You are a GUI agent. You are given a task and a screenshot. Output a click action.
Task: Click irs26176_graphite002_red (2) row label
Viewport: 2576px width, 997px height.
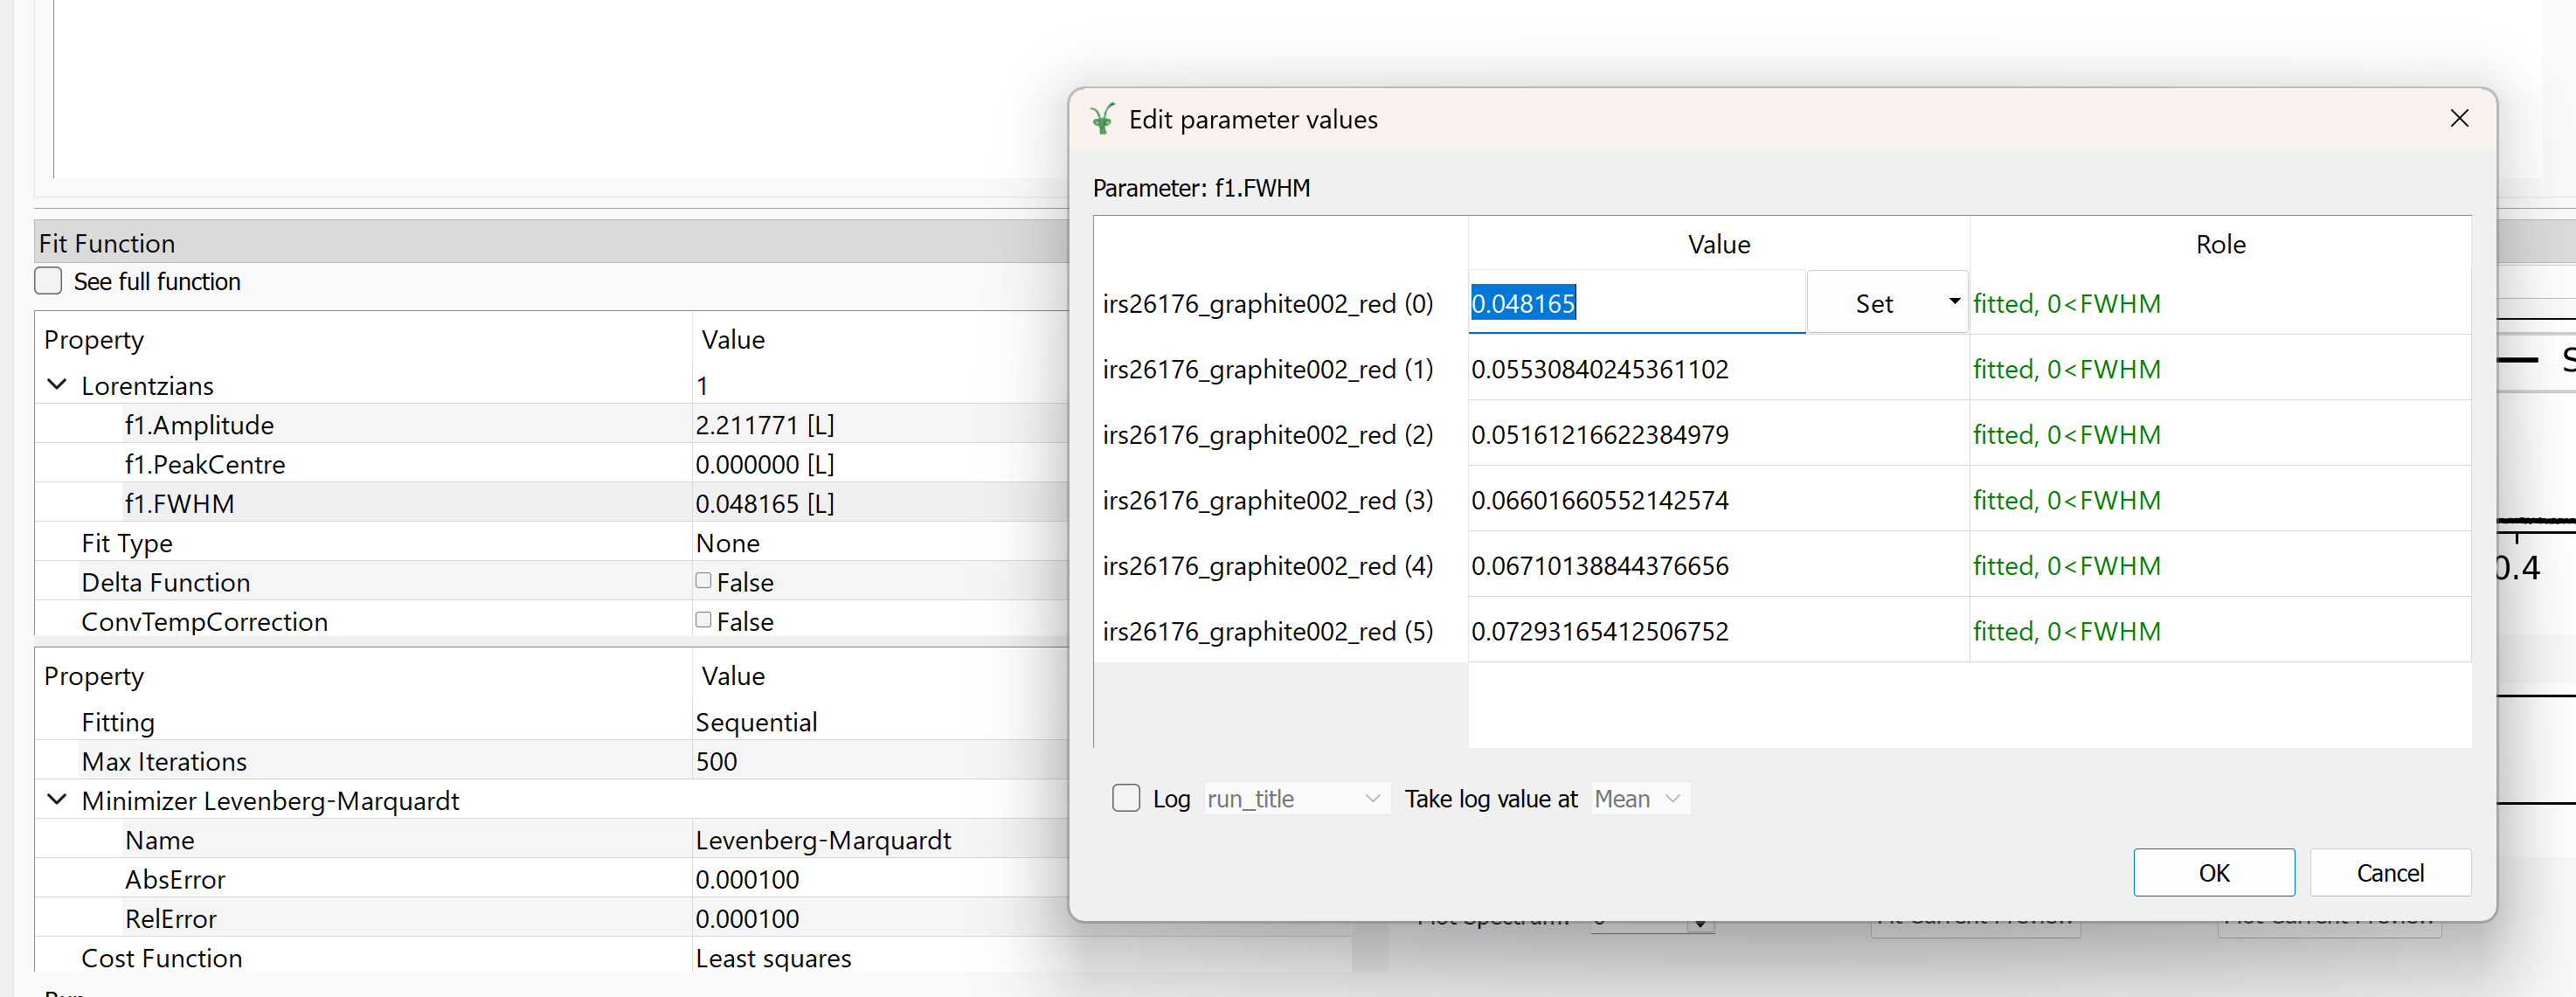(x=1267, y=434)
